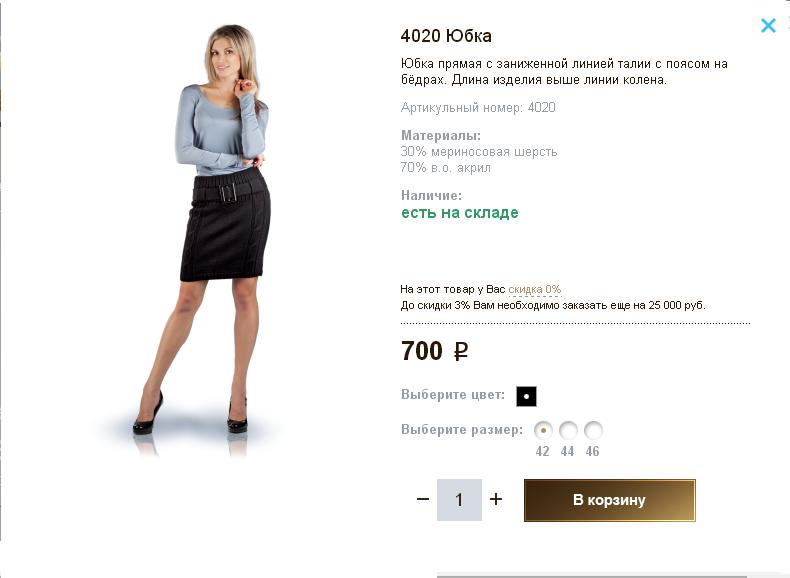
Task: Click the "До скидки 3%" notice text
Action: click(553, 305)
